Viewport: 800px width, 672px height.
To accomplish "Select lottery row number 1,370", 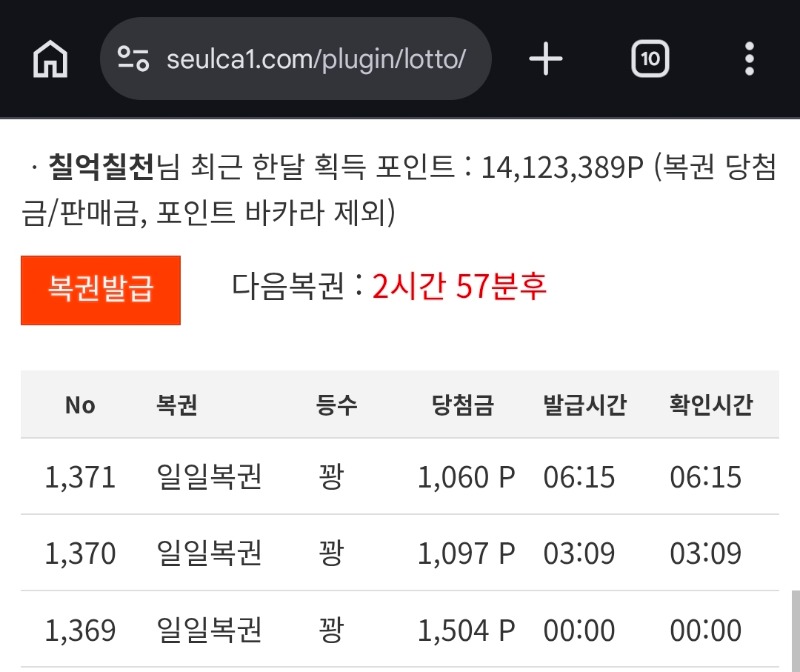I will 80,553.
